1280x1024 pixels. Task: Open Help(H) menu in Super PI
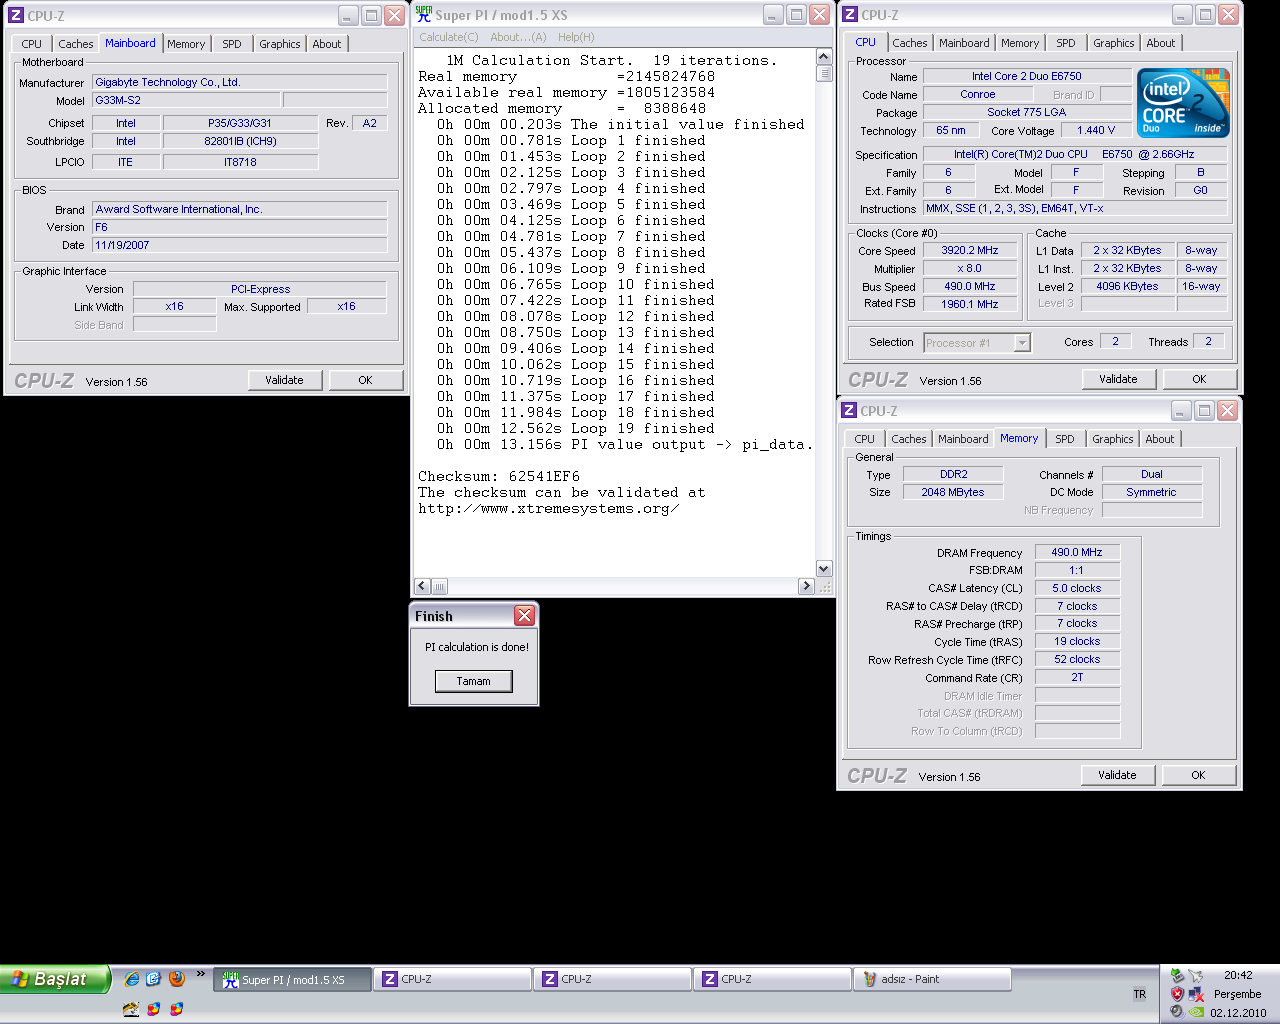tap(576, 37)
